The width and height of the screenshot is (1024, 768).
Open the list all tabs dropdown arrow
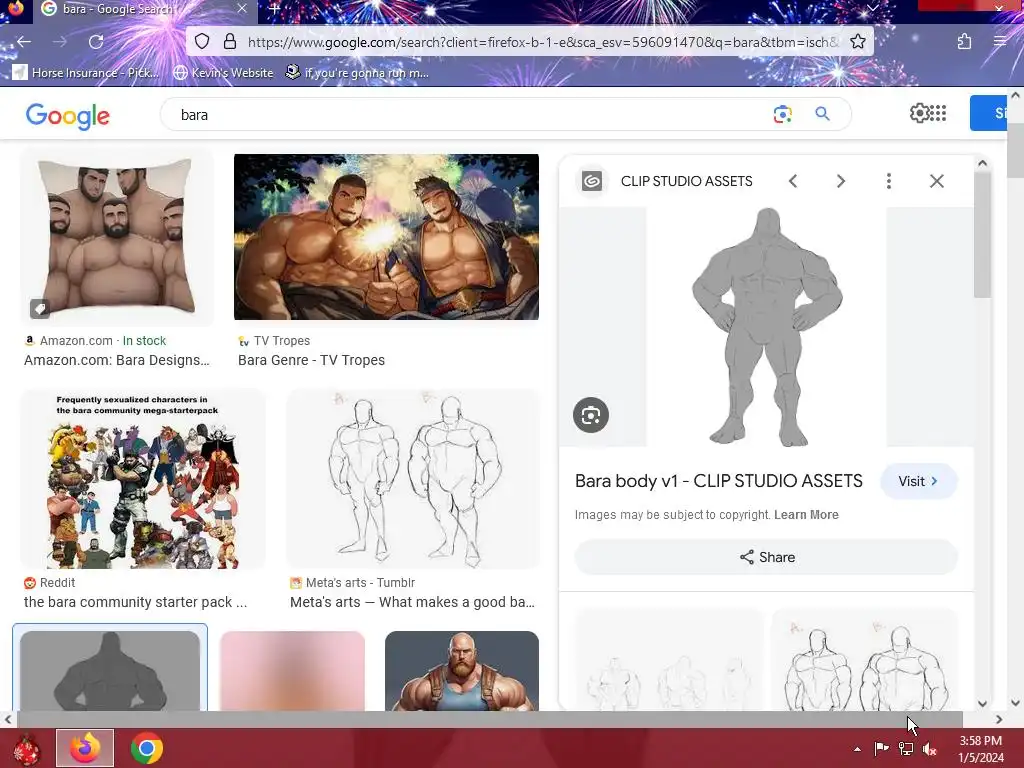tap(872, 8)
